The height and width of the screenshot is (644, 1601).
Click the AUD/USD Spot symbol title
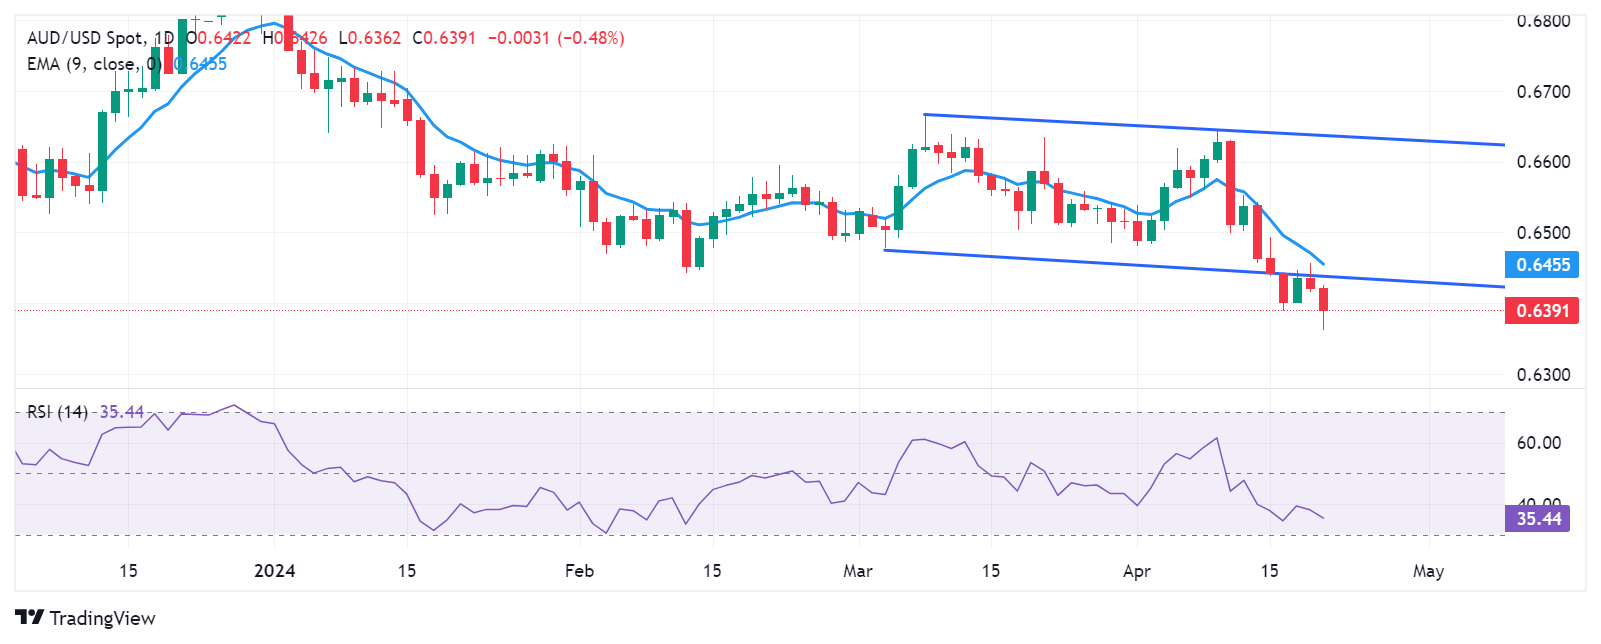click(x=85, y=38)
